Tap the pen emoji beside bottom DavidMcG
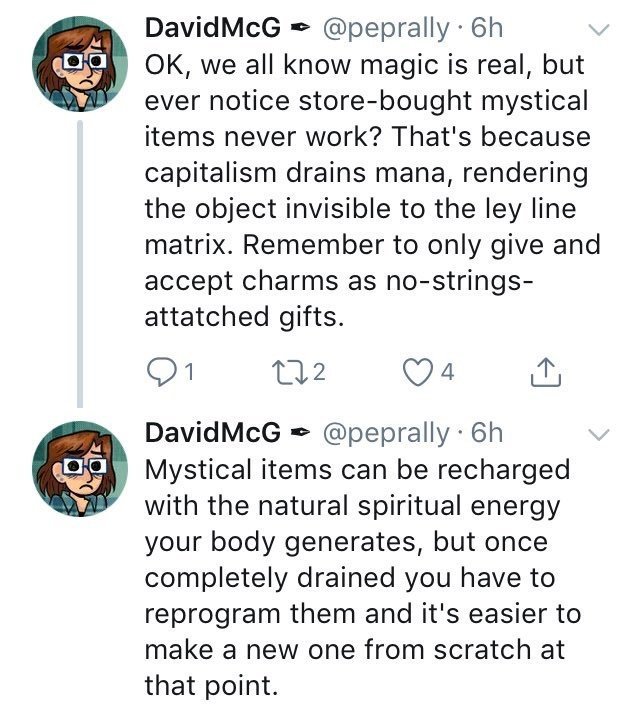The image size is (640, 713). click(300, 432)
